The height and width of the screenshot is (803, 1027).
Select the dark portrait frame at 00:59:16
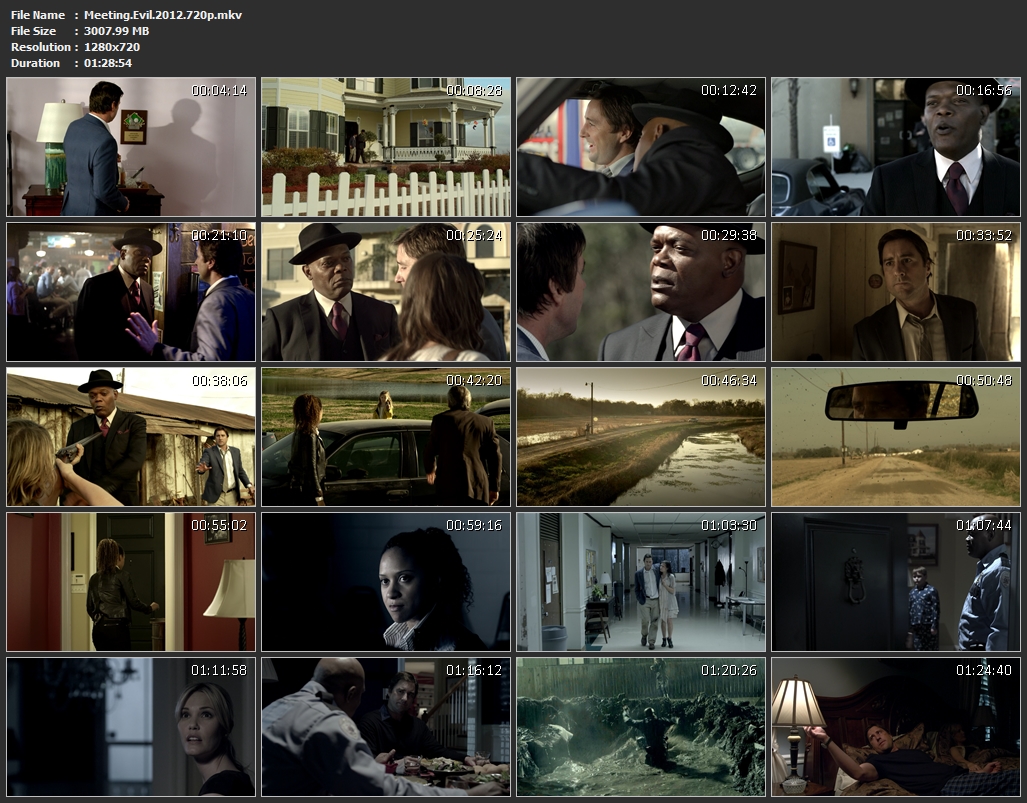tap(386, 582)
